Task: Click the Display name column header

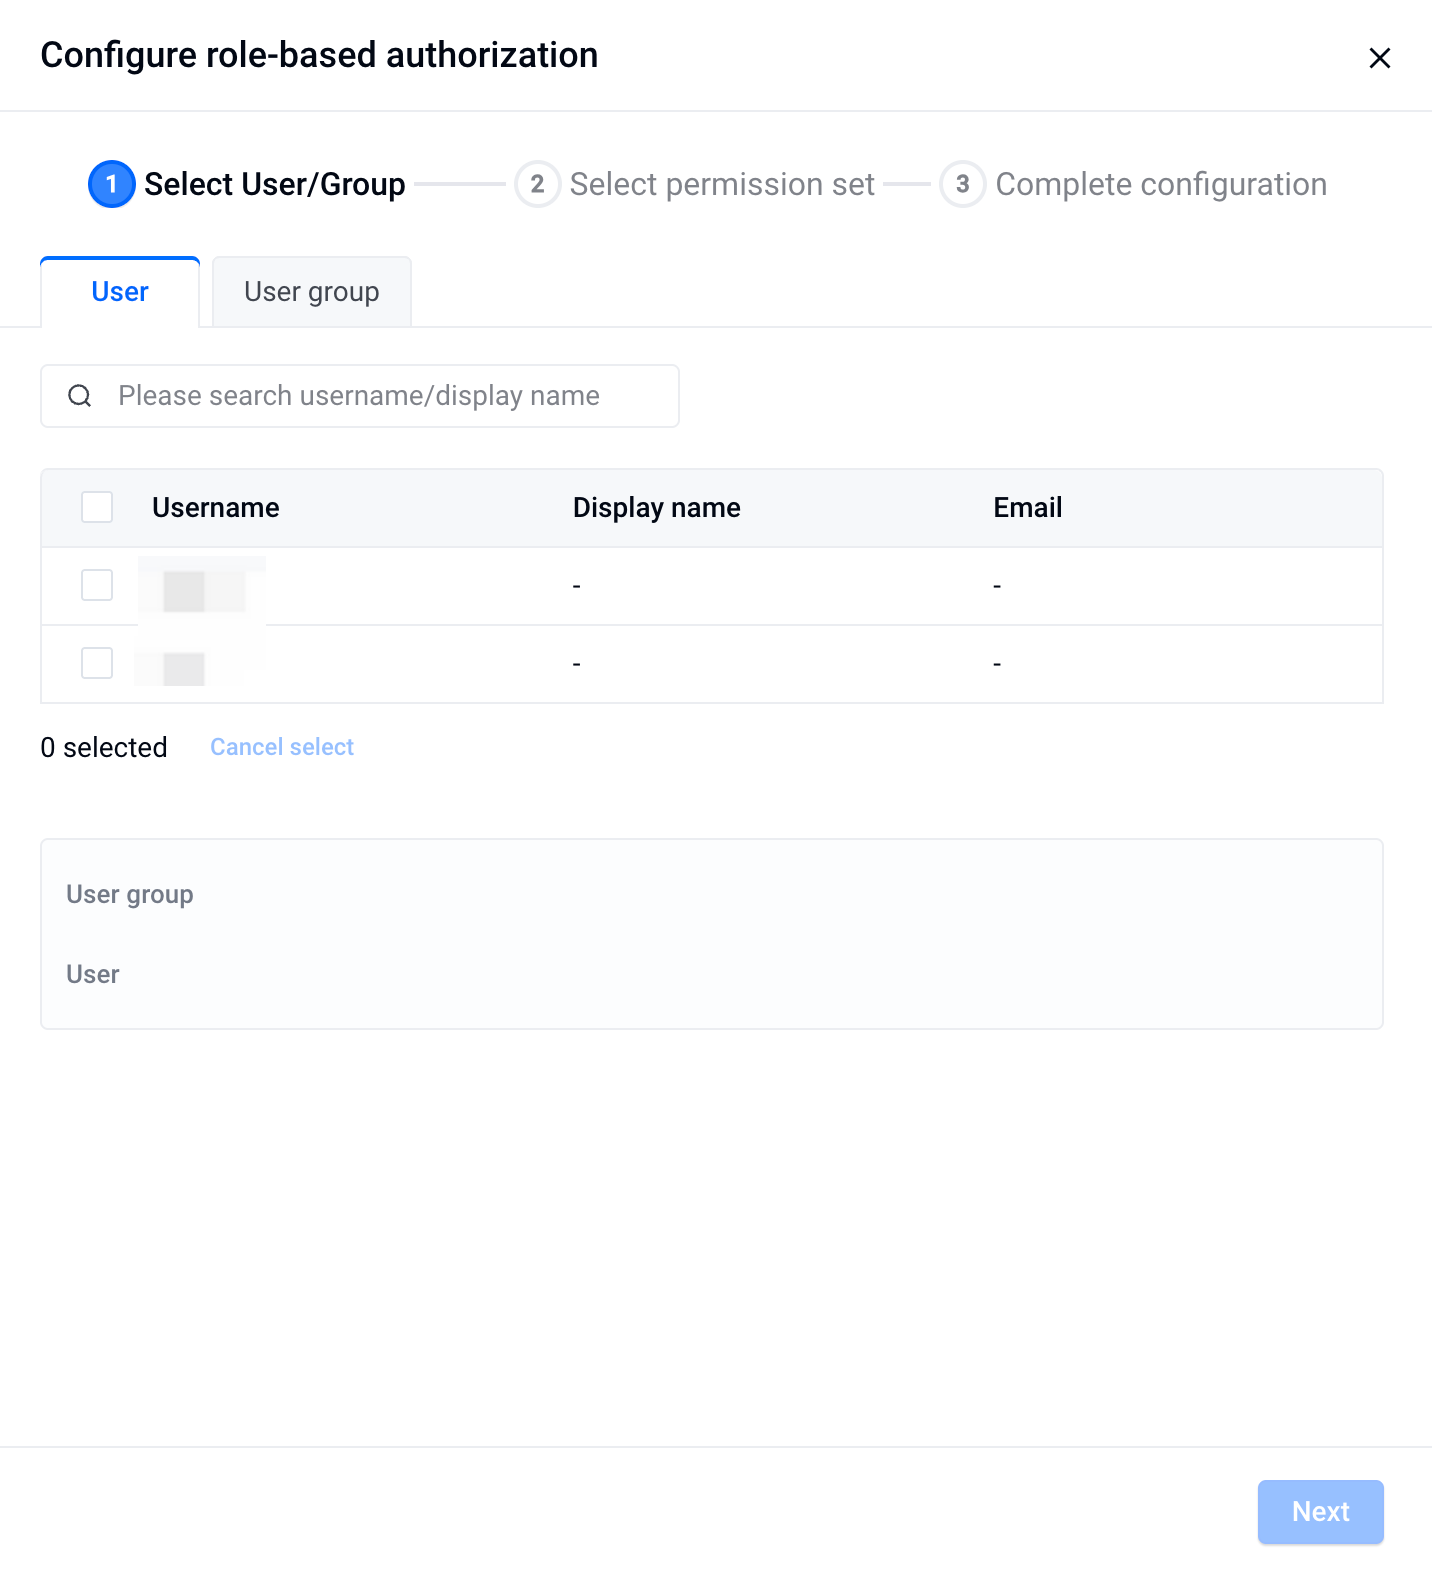Action: pyautogui.click(x=657, y=507)
